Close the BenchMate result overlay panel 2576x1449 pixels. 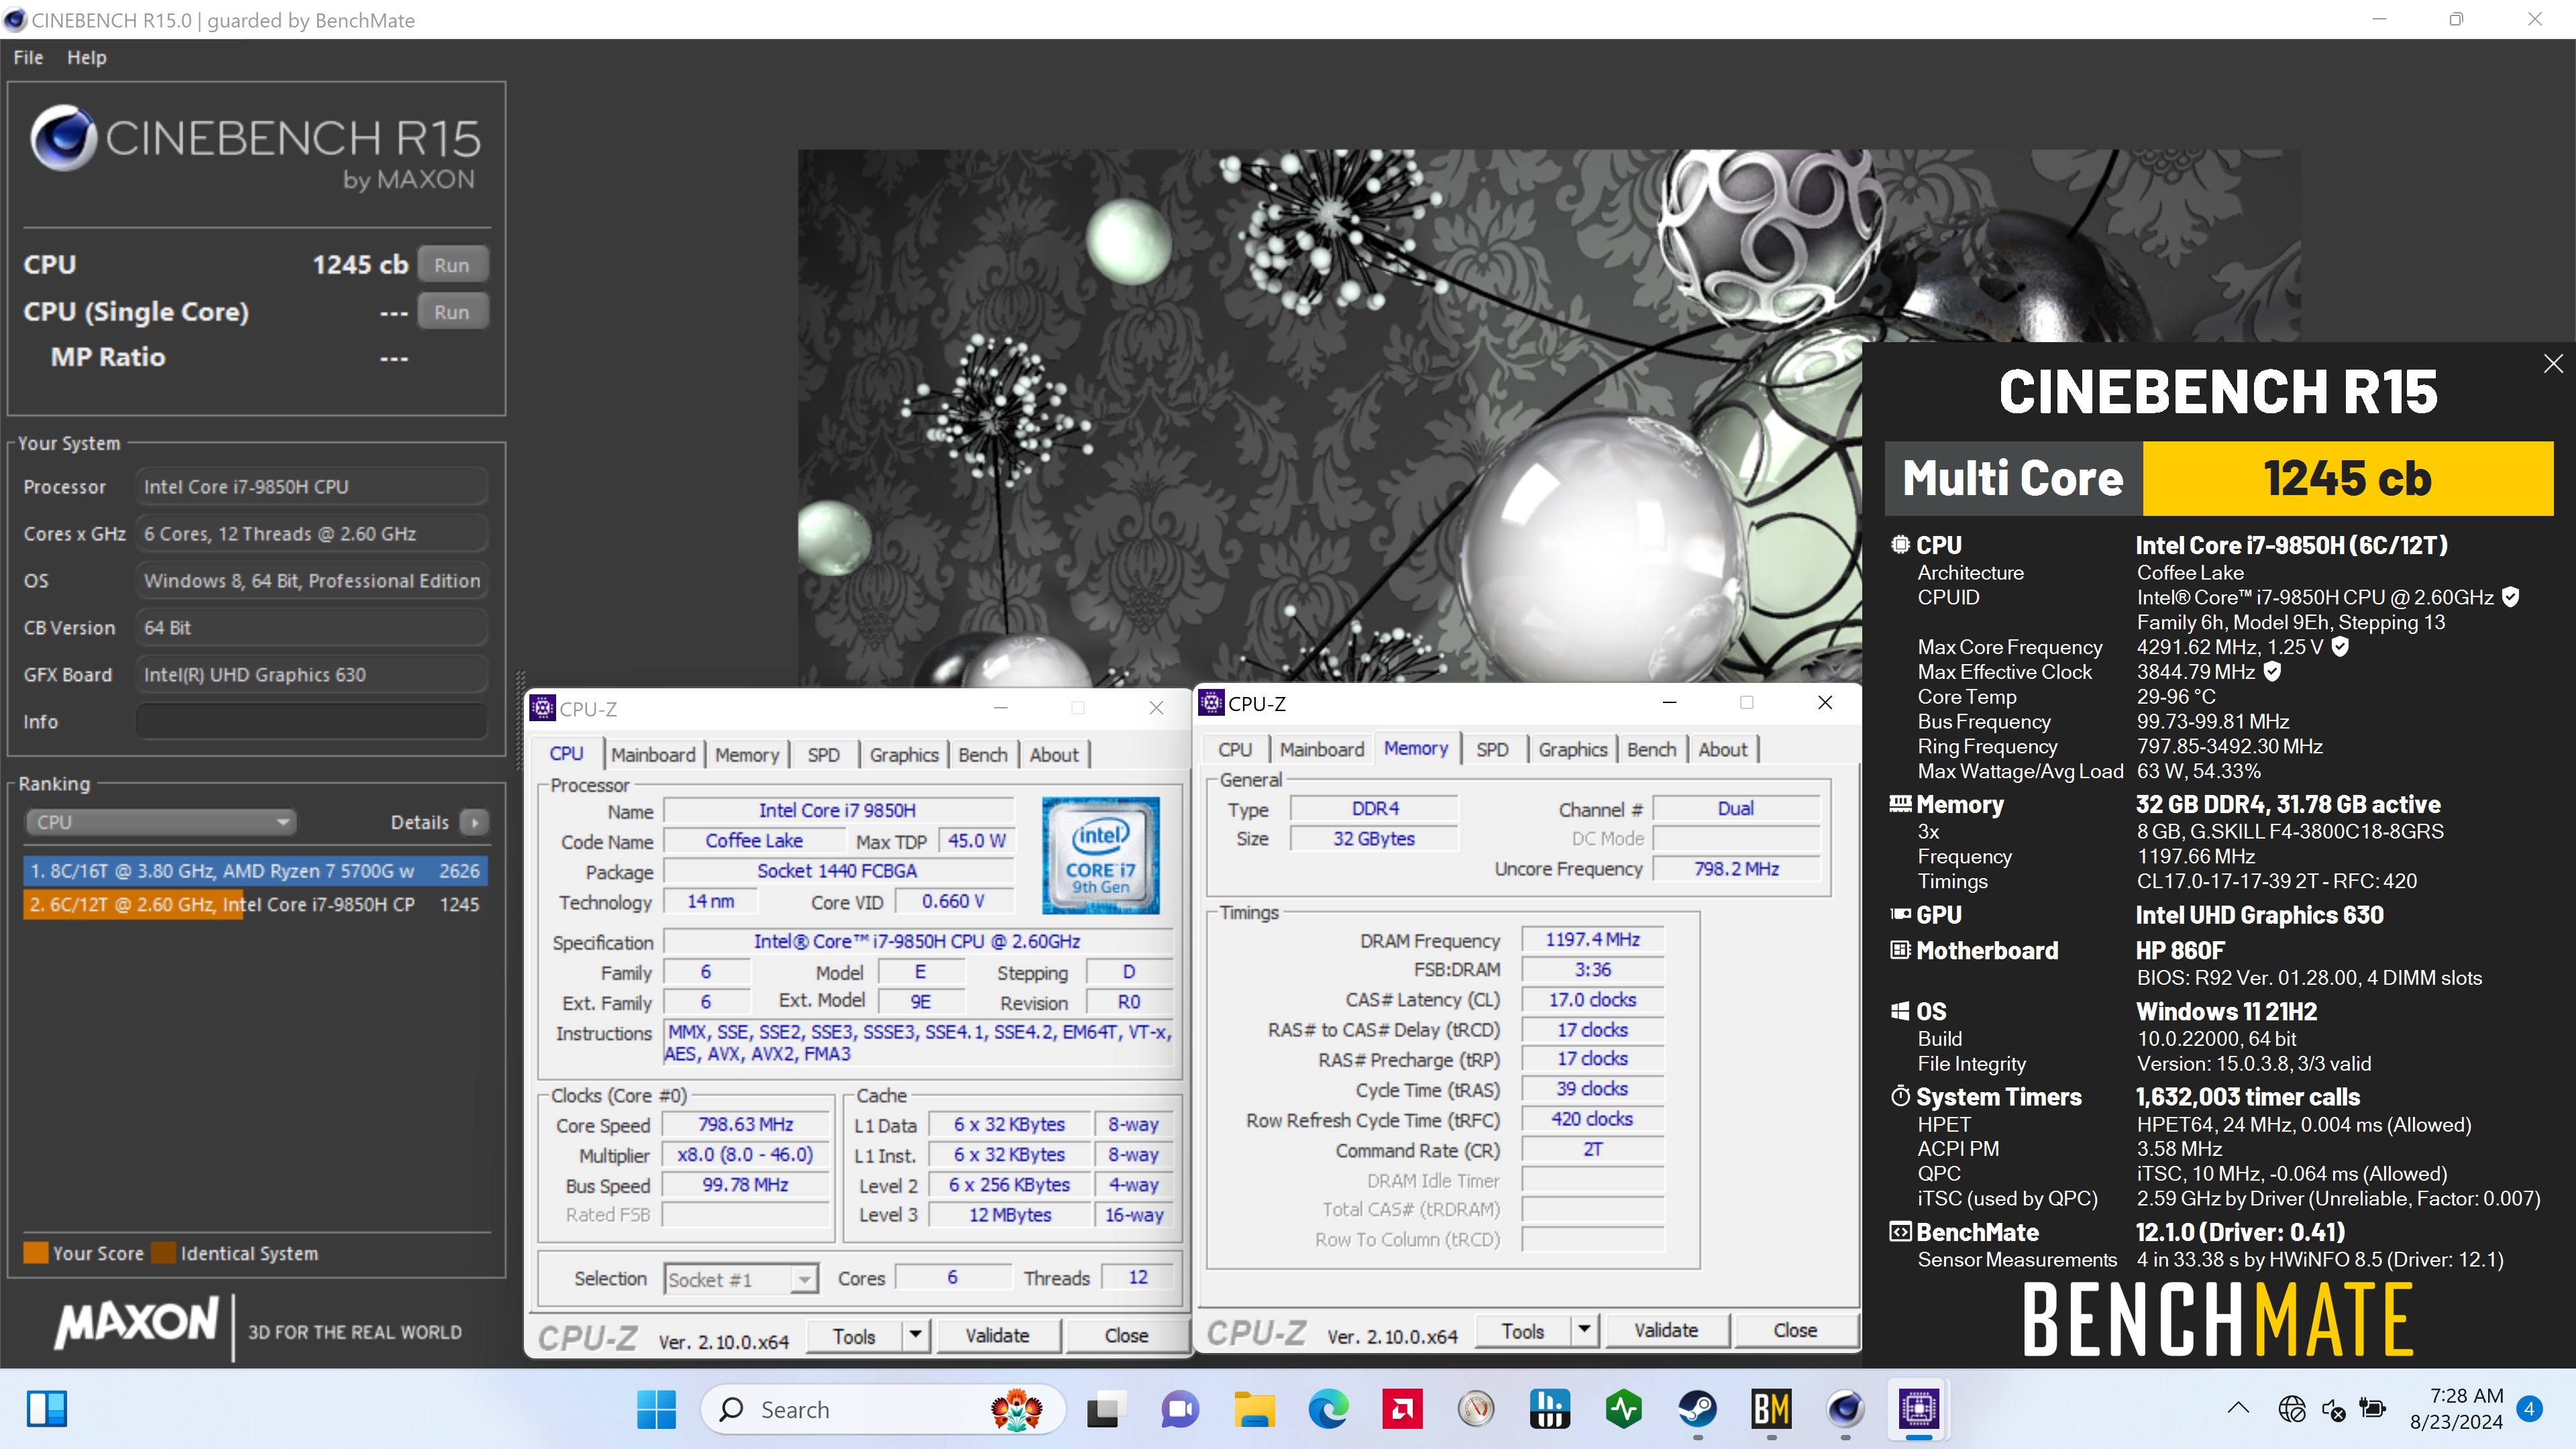[2553, 364]
